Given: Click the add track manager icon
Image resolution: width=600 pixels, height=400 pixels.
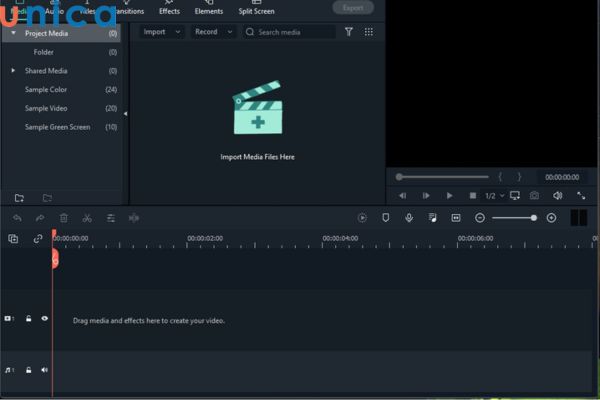Looking at the screenshot, I should (x=13, y=239).
